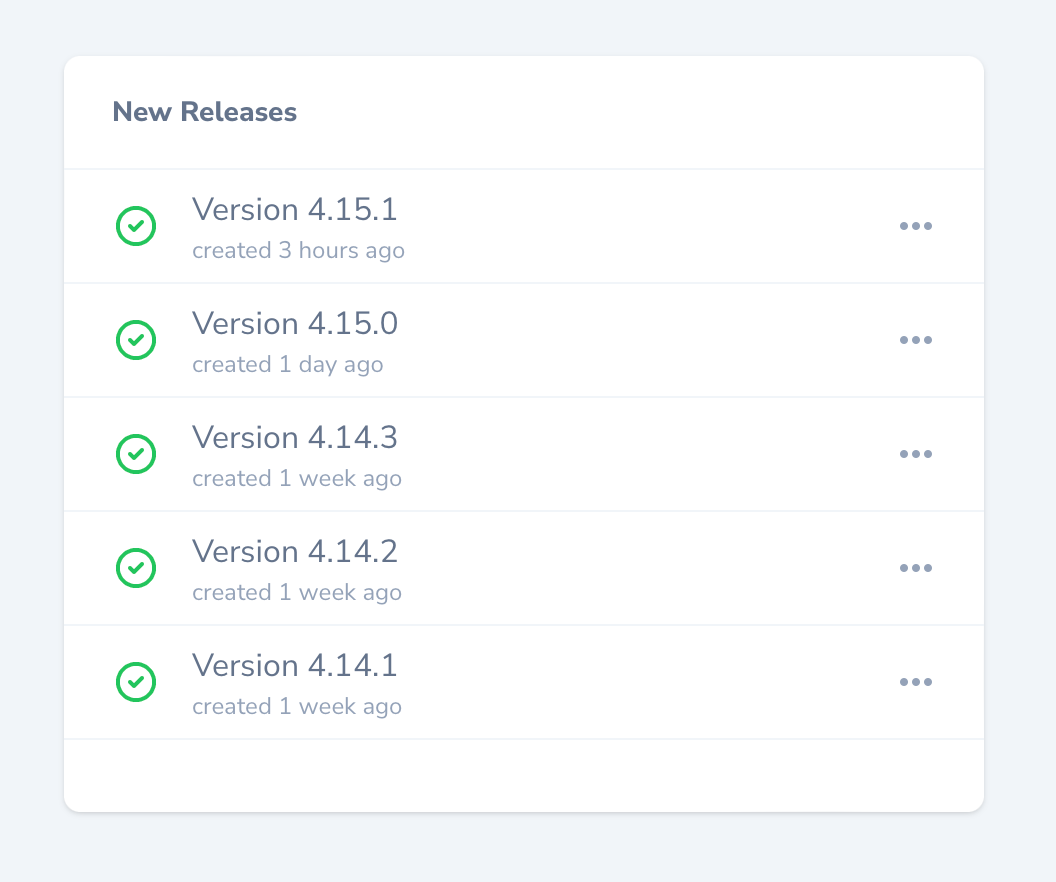Screen dimensions: 1056x882
Task: Select the Version 4.14.3 release title
Action: pyautogui.click(x=294, y=438)
